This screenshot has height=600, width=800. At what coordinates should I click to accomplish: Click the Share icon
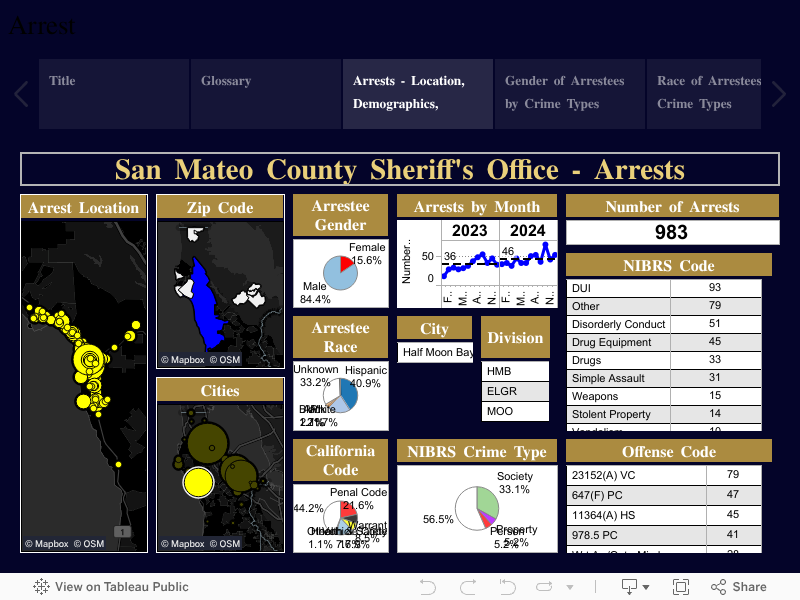[x=718, y=587]
